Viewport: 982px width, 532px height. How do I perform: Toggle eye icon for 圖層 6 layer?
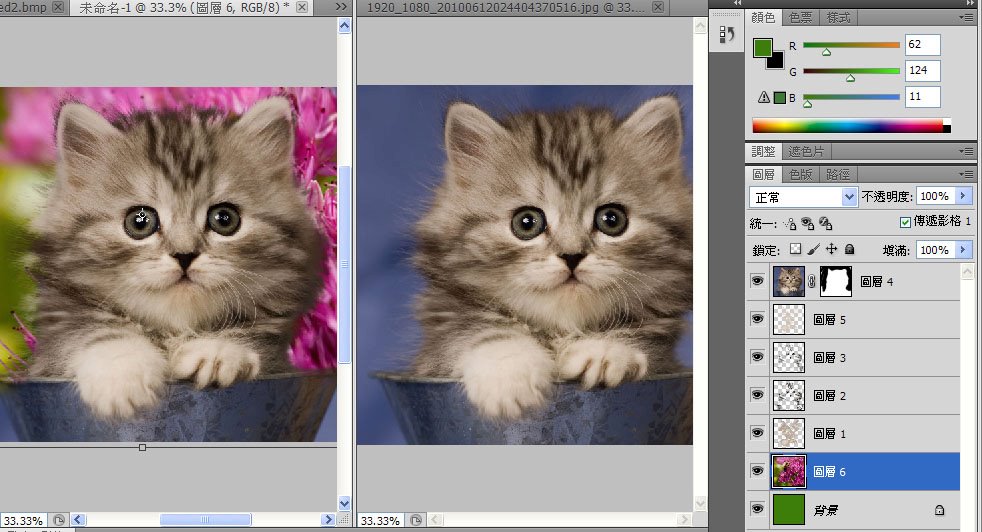click(x=757, y=472)
